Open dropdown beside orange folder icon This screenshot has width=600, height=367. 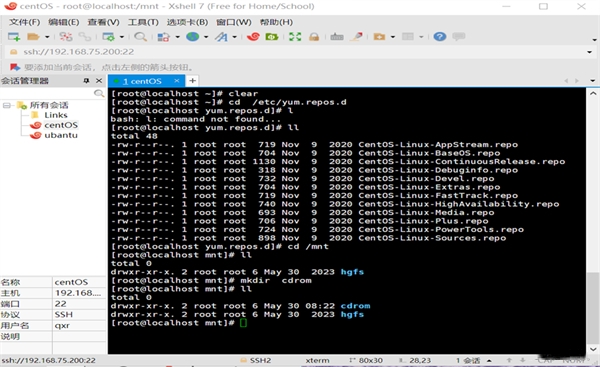pyautogui.click(x=393, y=37)
